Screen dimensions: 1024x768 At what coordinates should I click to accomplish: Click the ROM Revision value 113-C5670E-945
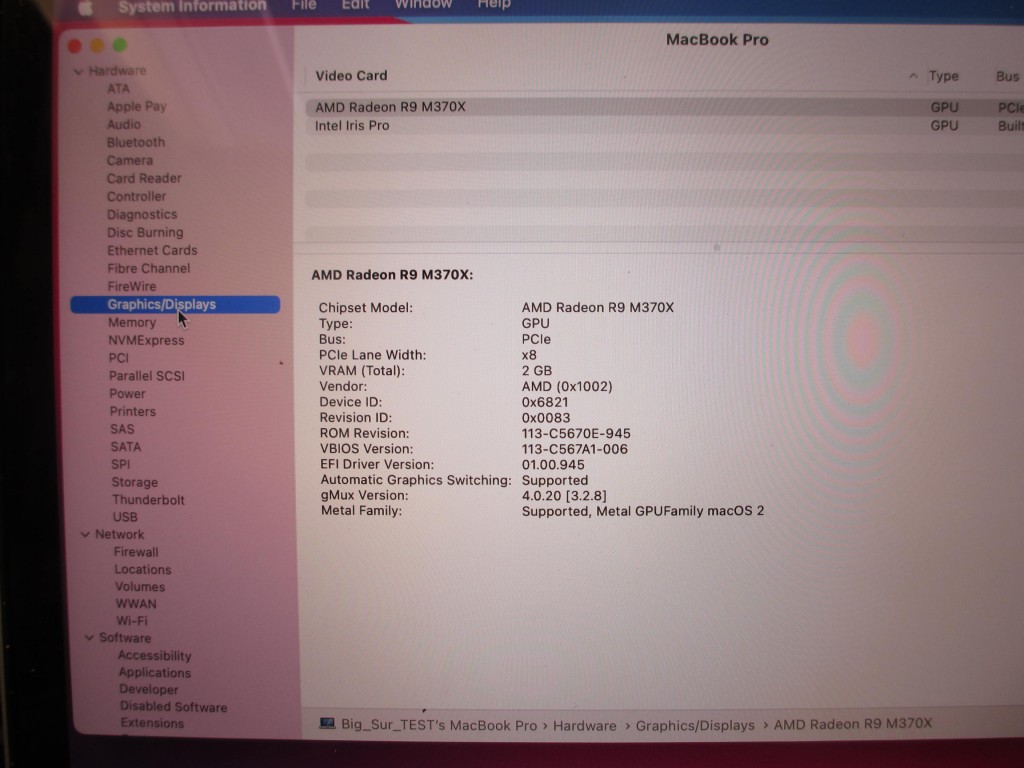576,434
